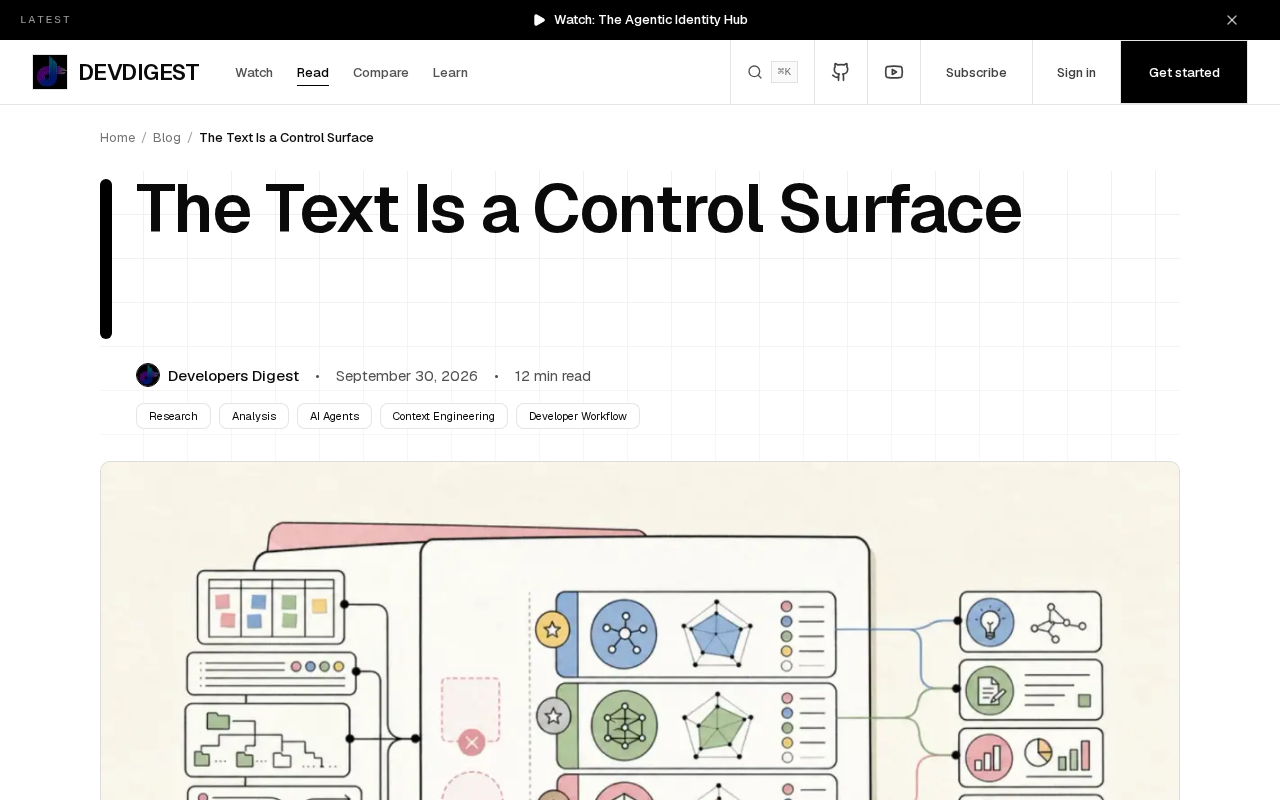Dismiss the announcement banner with the X
Viewport: 1280px width, 800px height.
pos(1232,20)
